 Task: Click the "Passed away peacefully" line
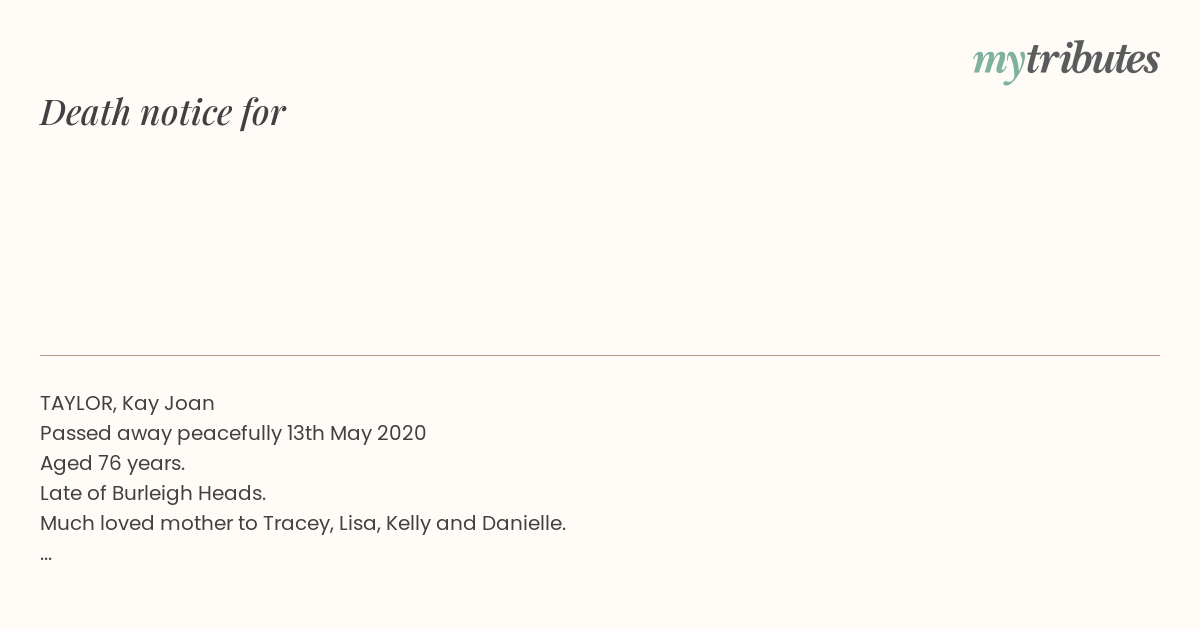(x=233, y=433)
